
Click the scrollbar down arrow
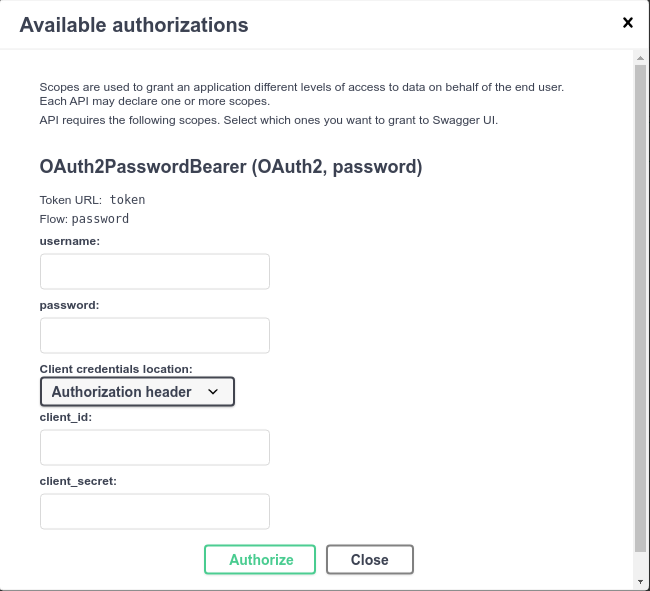coord(640,581)
